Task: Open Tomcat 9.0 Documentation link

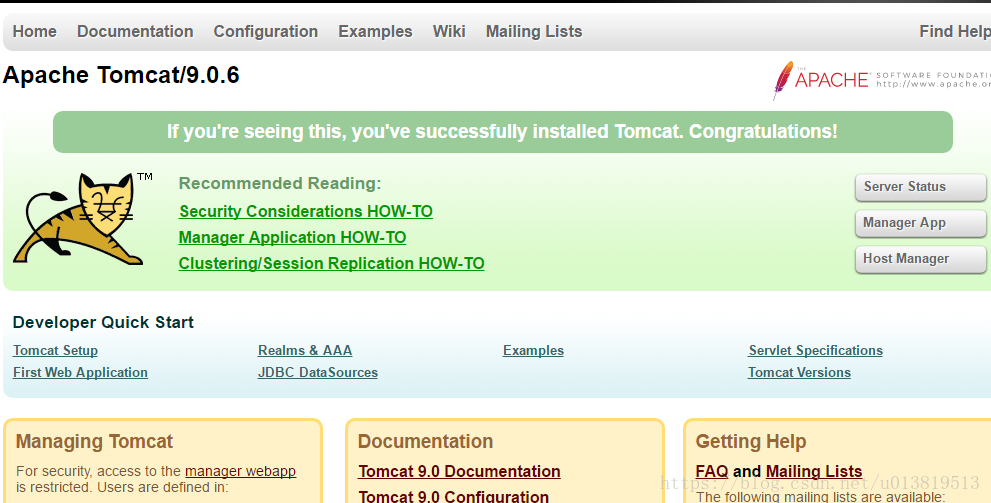Action: click(459, 471)
